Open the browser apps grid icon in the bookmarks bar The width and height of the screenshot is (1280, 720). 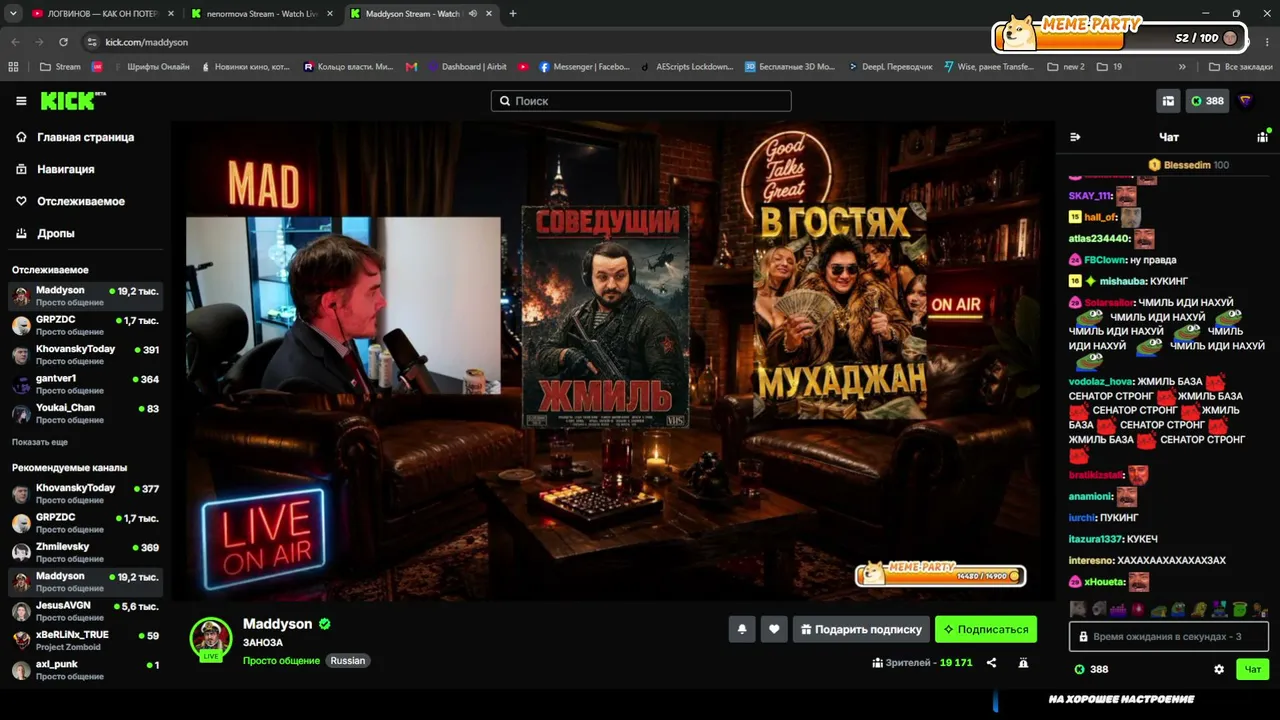click(x=13, y=67)
